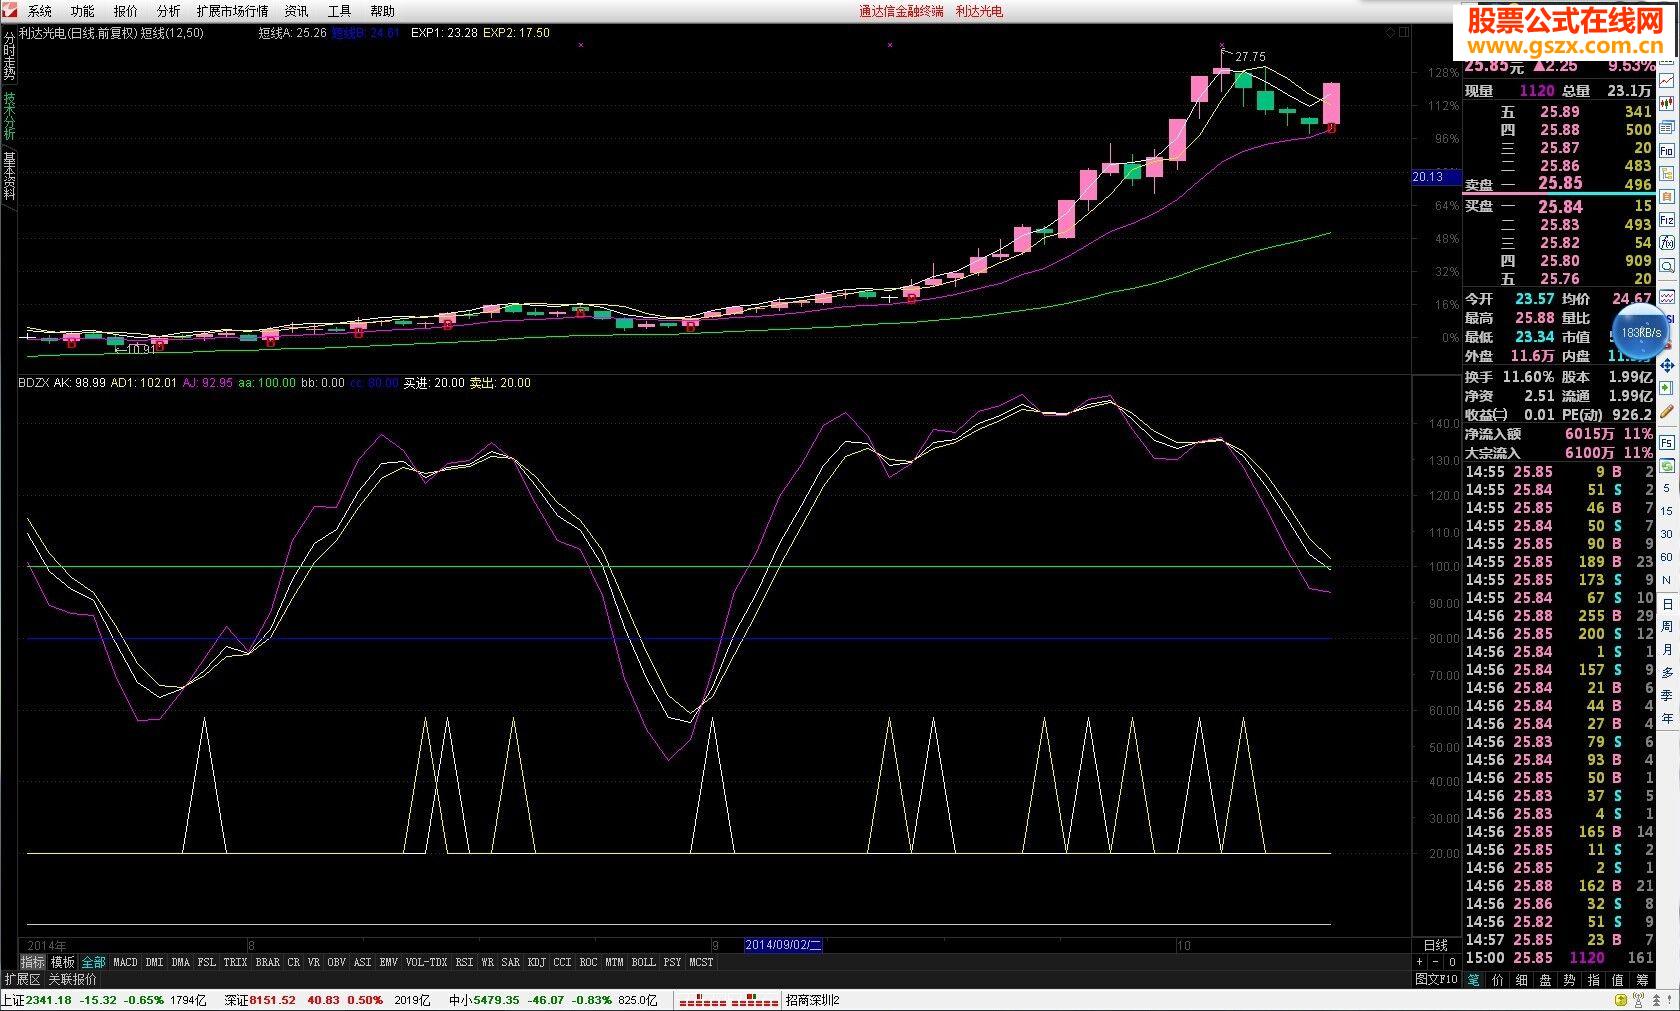The height and width of the screenshot is (1011, 1680).
Task: Select the 周 weekly period
Action: click(1667, 626)
